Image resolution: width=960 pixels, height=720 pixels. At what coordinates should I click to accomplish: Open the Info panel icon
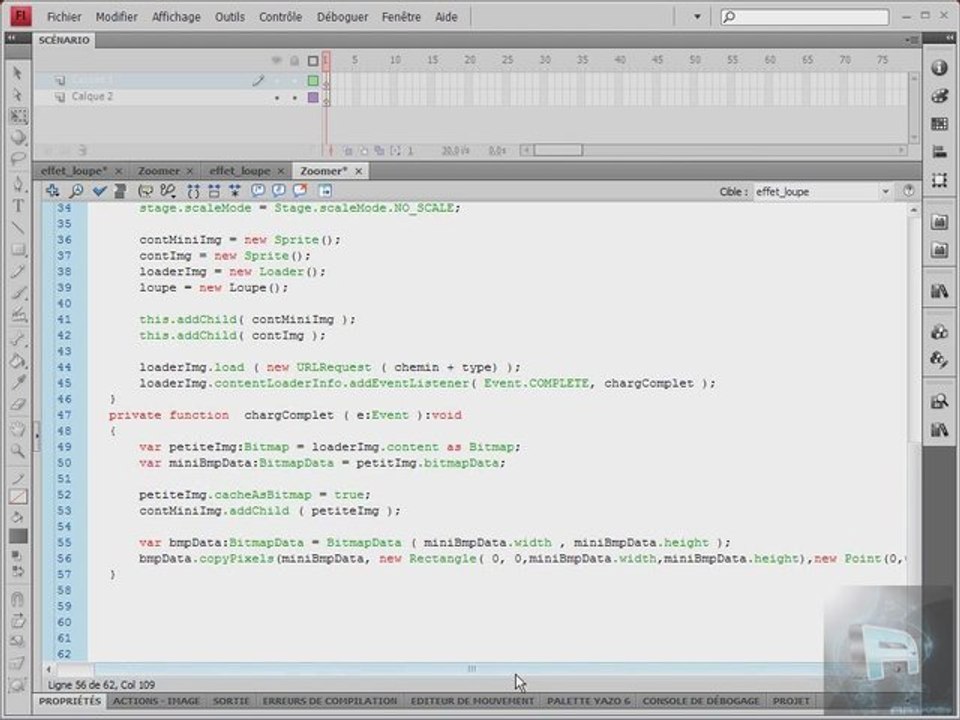pyautogui.click(x=940, y=68)
